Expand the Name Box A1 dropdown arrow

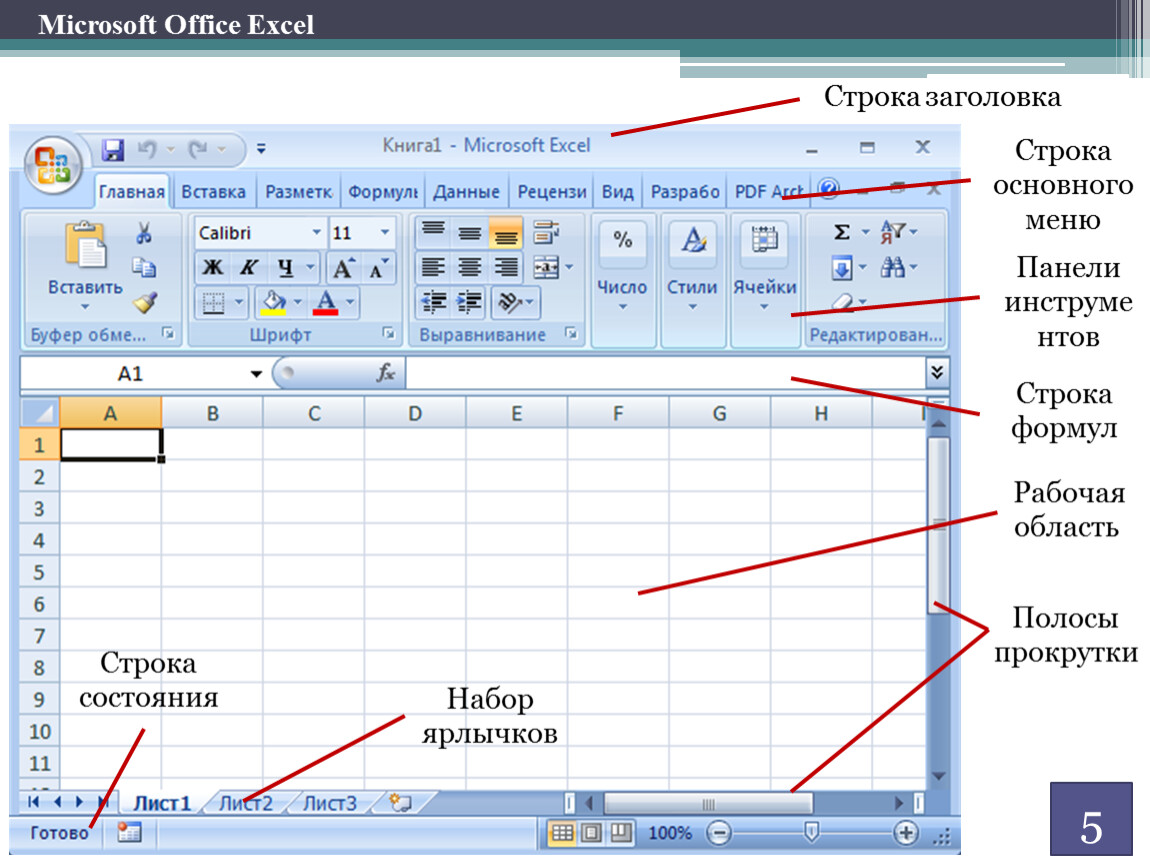tap(257, 374)
